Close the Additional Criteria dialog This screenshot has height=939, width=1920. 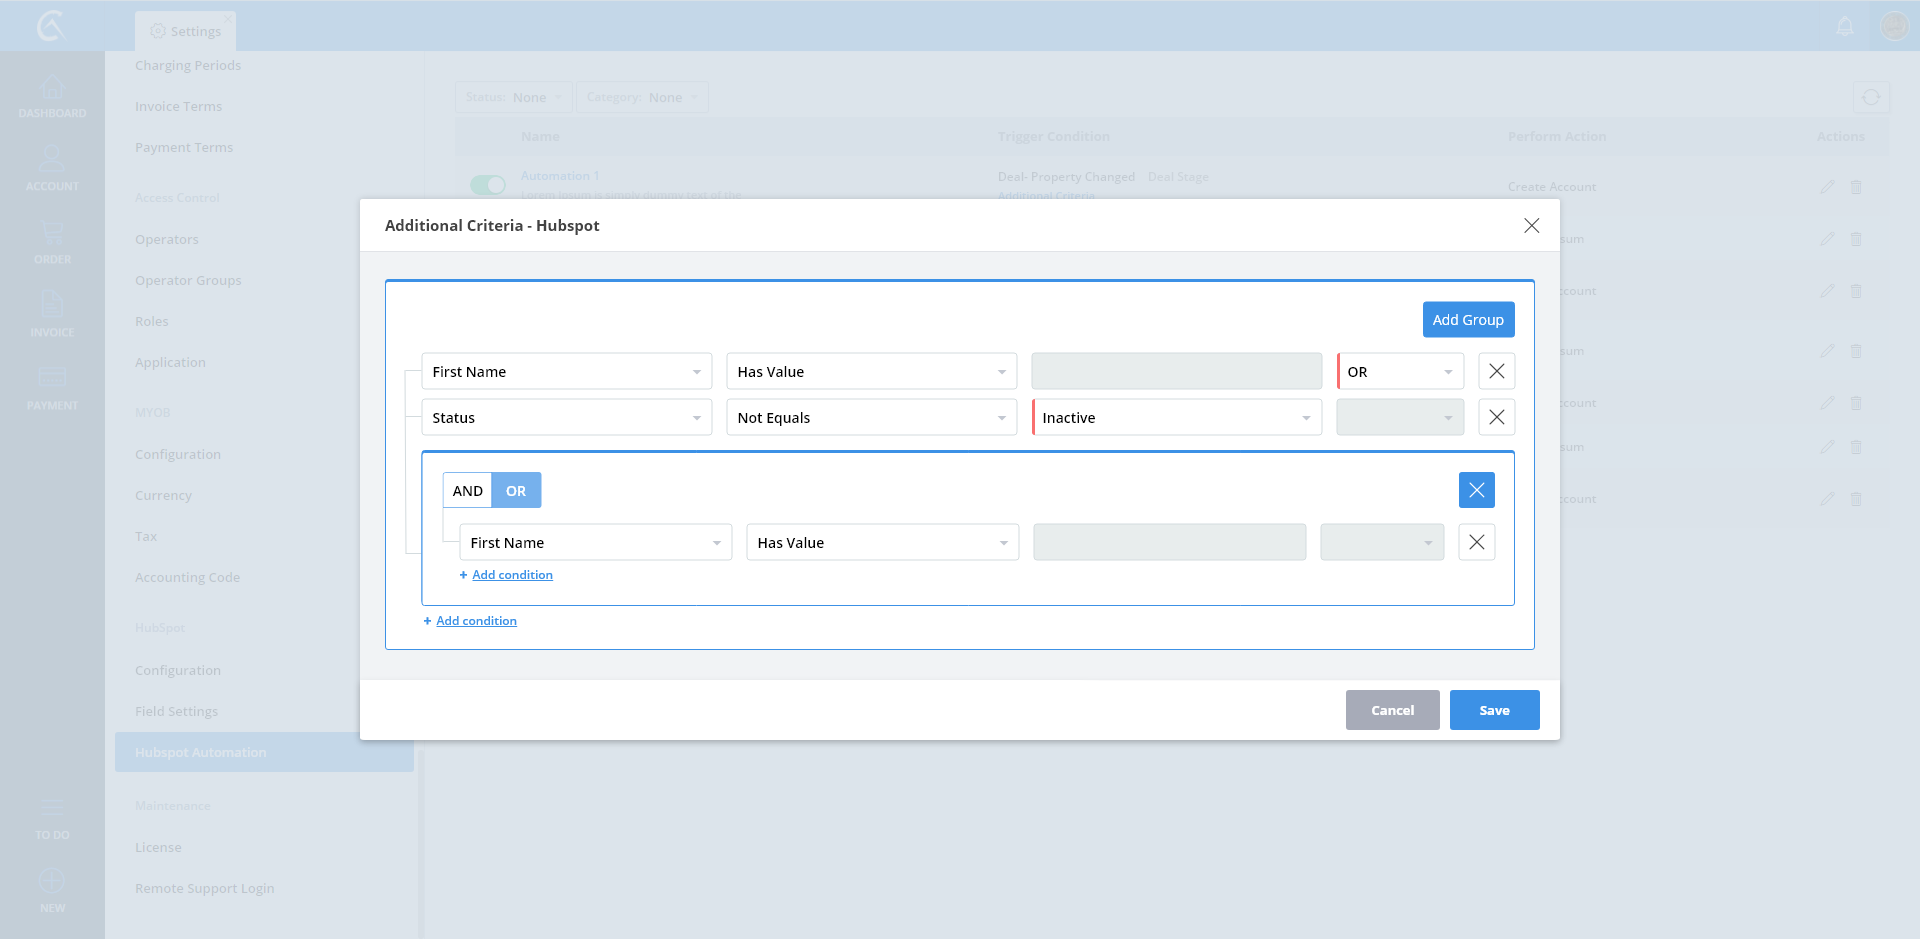point(1531,226)
